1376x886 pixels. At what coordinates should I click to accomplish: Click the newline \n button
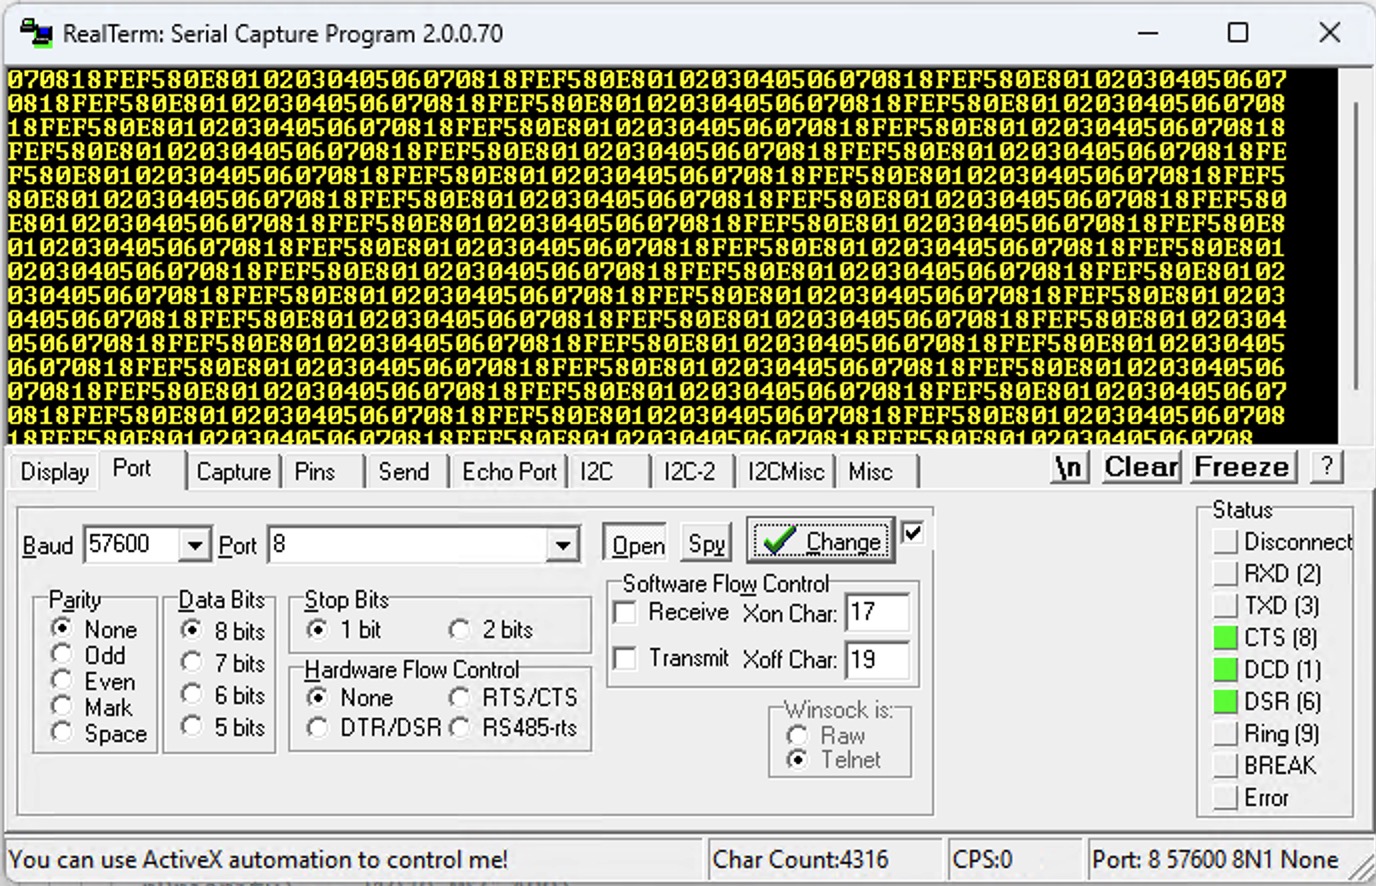(x=1069, y=467)
